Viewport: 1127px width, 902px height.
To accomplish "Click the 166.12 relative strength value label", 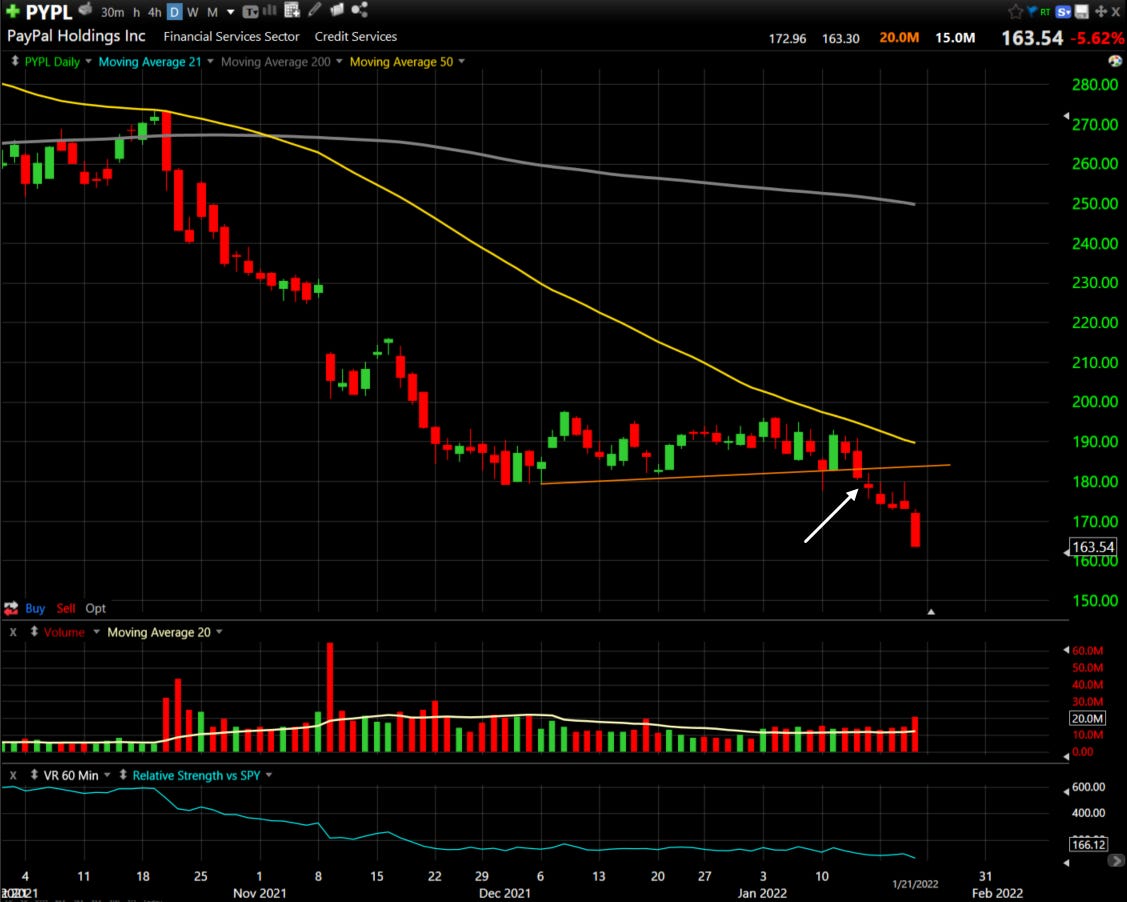I will (x=1088, y=844).
